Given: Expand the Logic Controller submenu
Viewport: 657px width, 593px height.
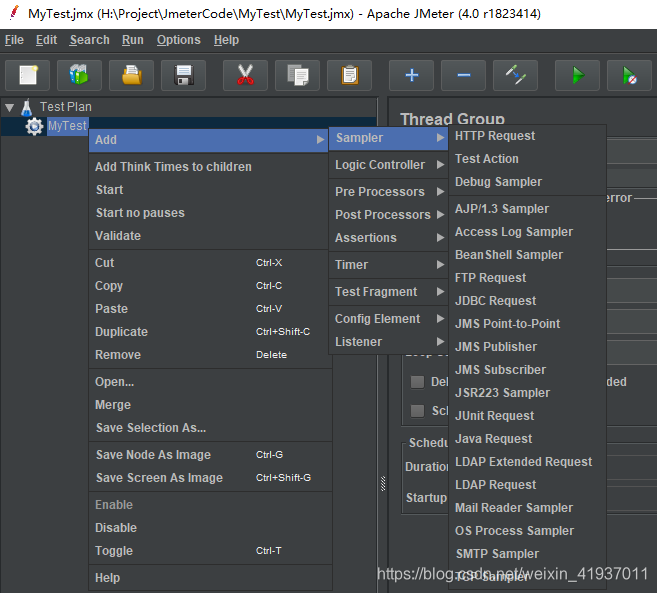Looking at the screenshot, I should 388,165.
